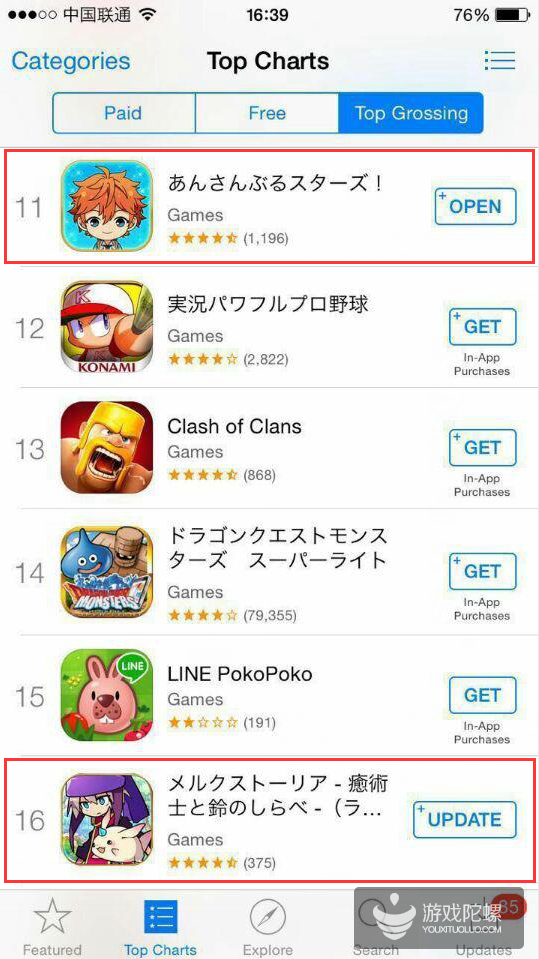Switch to the Free segment
The height and width of the screenshot is (959, 539).
[267, 113]
